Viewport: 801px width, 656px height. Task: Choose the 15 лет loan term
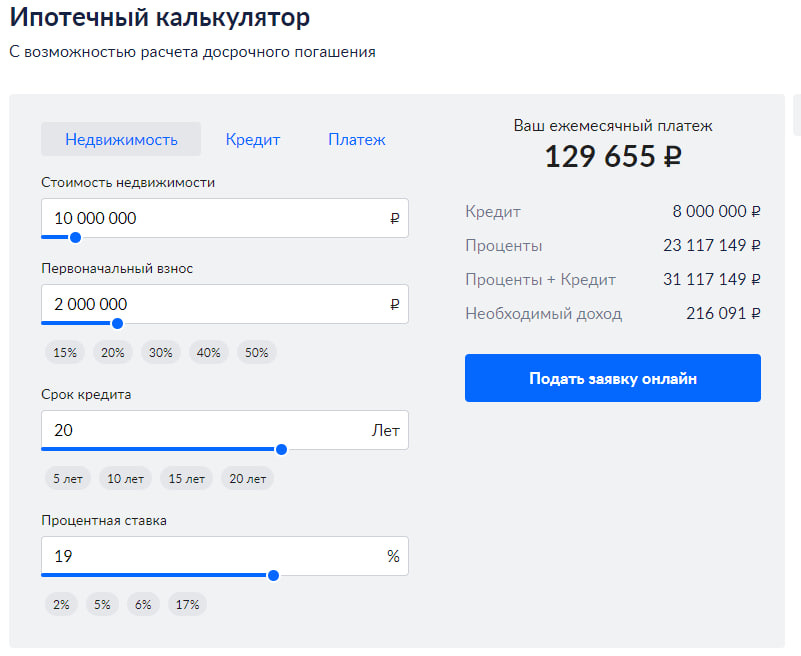tap(187, 478)
